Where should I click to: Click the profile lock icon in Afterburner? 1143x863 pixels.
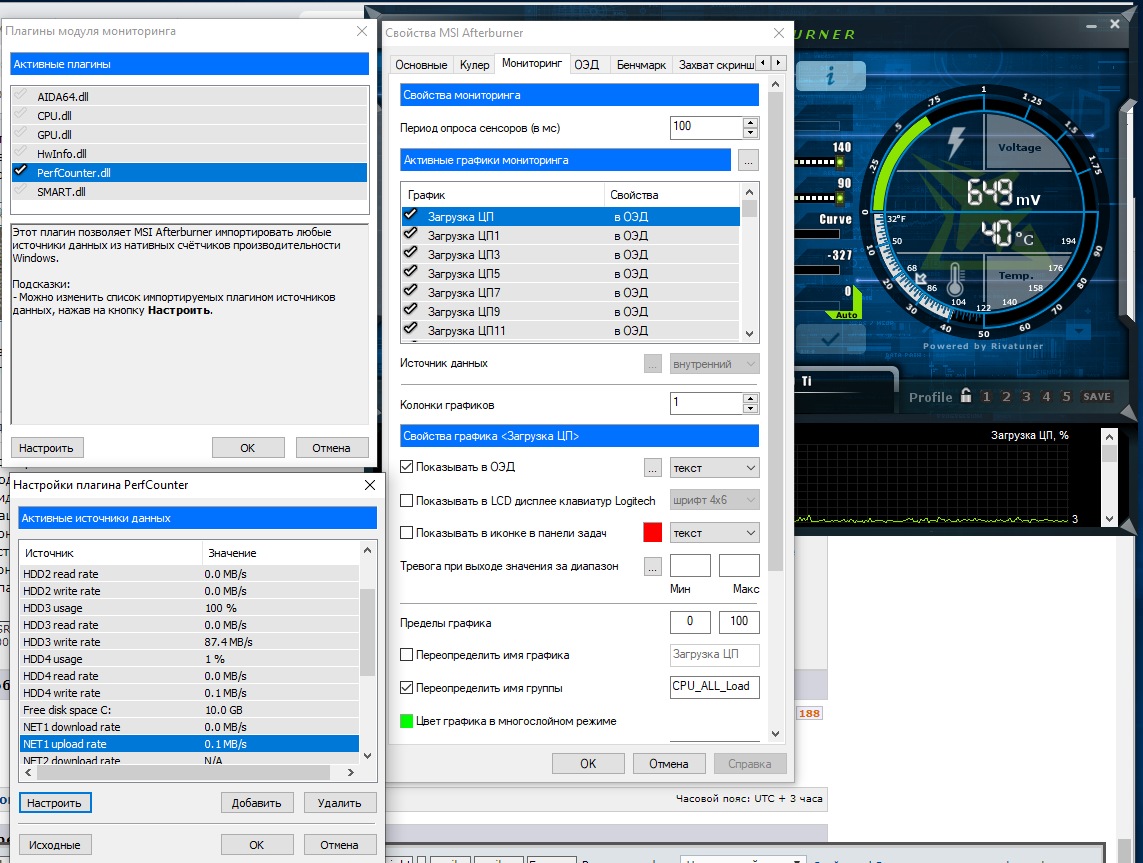966,396
